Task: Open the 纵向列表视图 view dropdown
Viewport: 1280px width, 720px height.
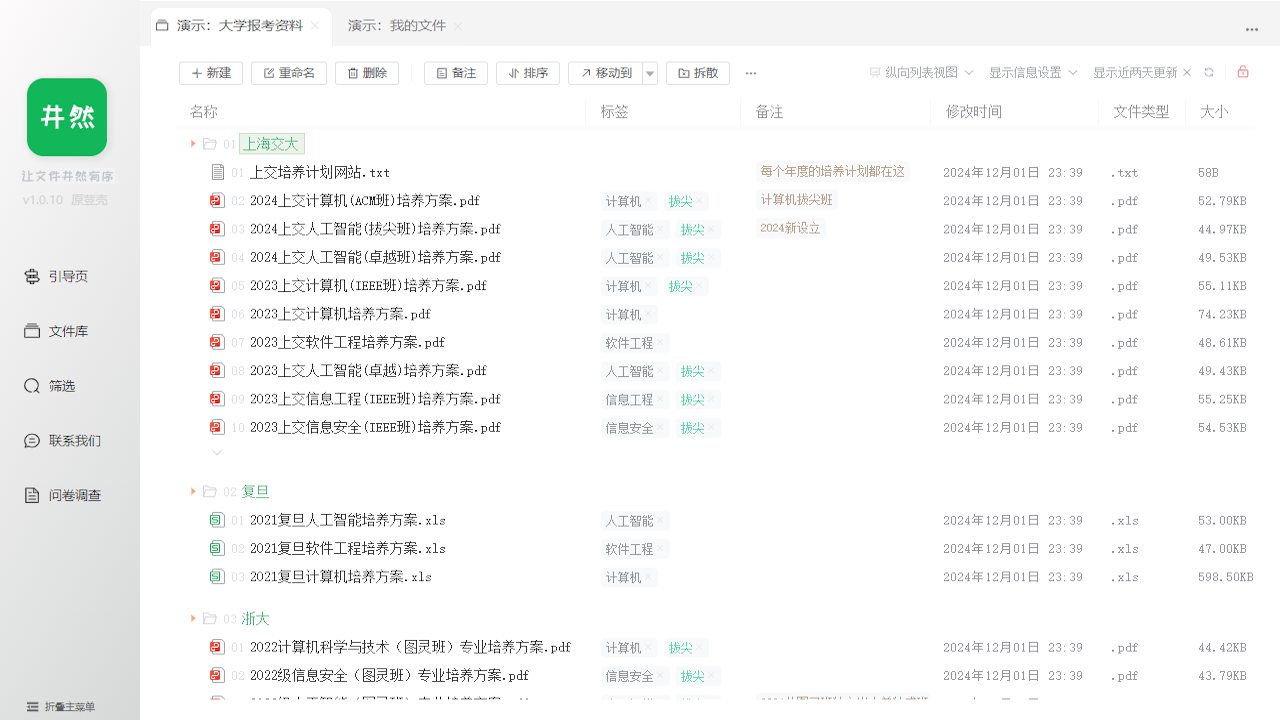Action: [920, 73]
